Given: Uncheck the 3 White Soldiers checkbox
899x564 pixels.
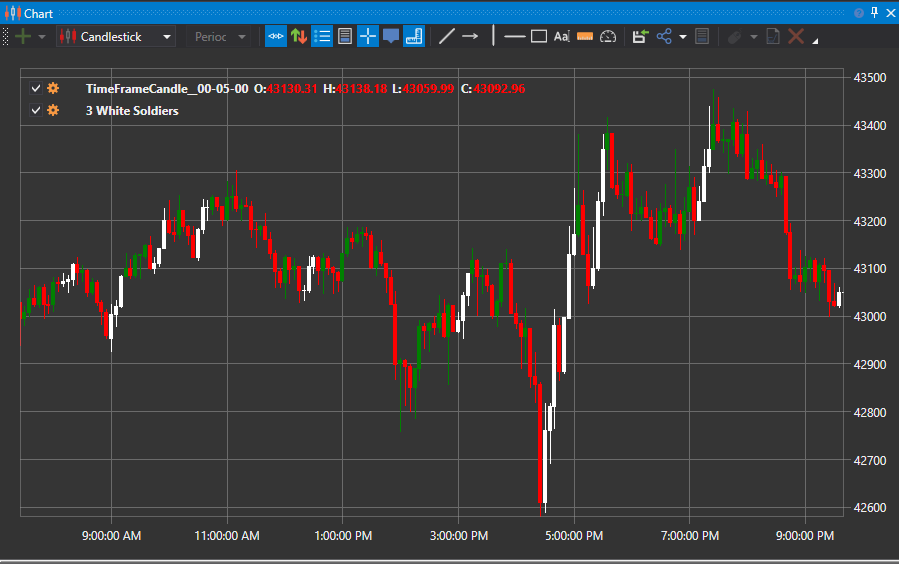Looking at the screenshot, I should pyautogui.click(x=36, y=110).
